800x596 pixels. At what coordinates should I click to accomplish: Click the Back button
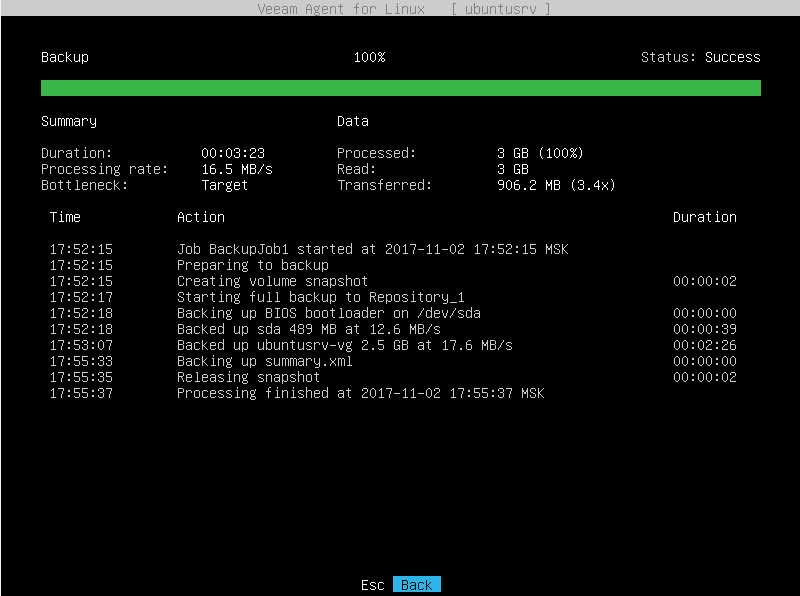pos(416,585)
